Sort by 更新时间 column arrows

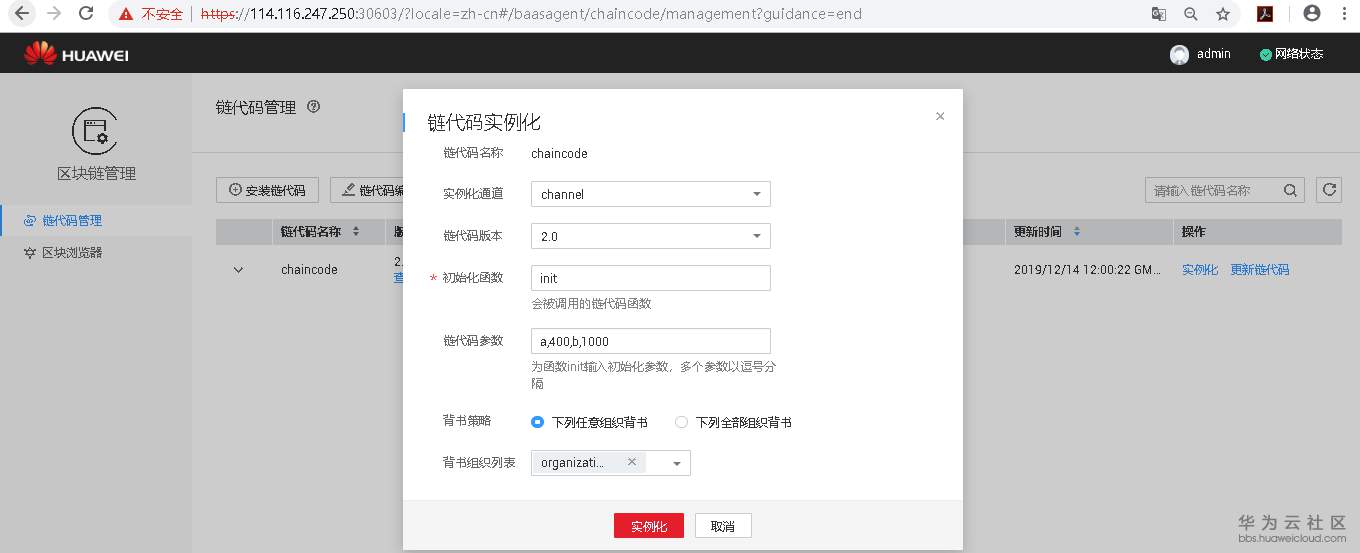[x=1077, y=232]
